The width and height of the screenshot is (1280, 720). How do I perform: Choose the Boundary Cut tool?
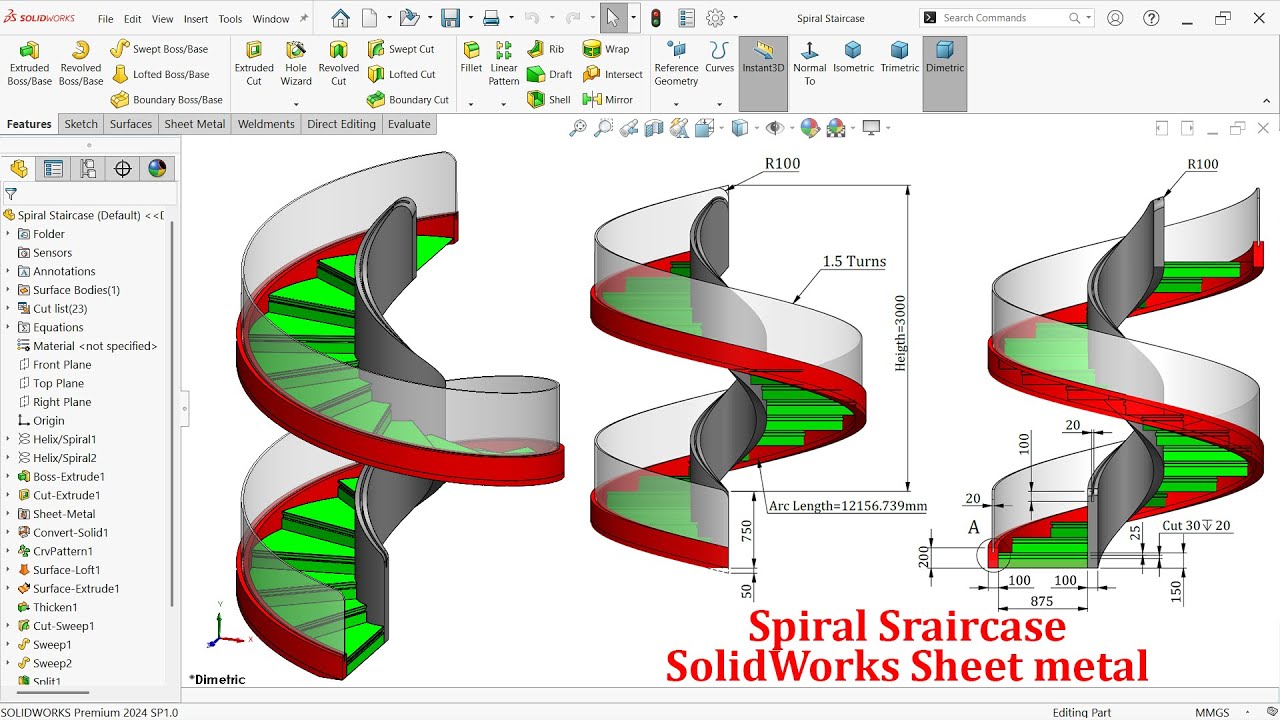(x=408, y=99)
